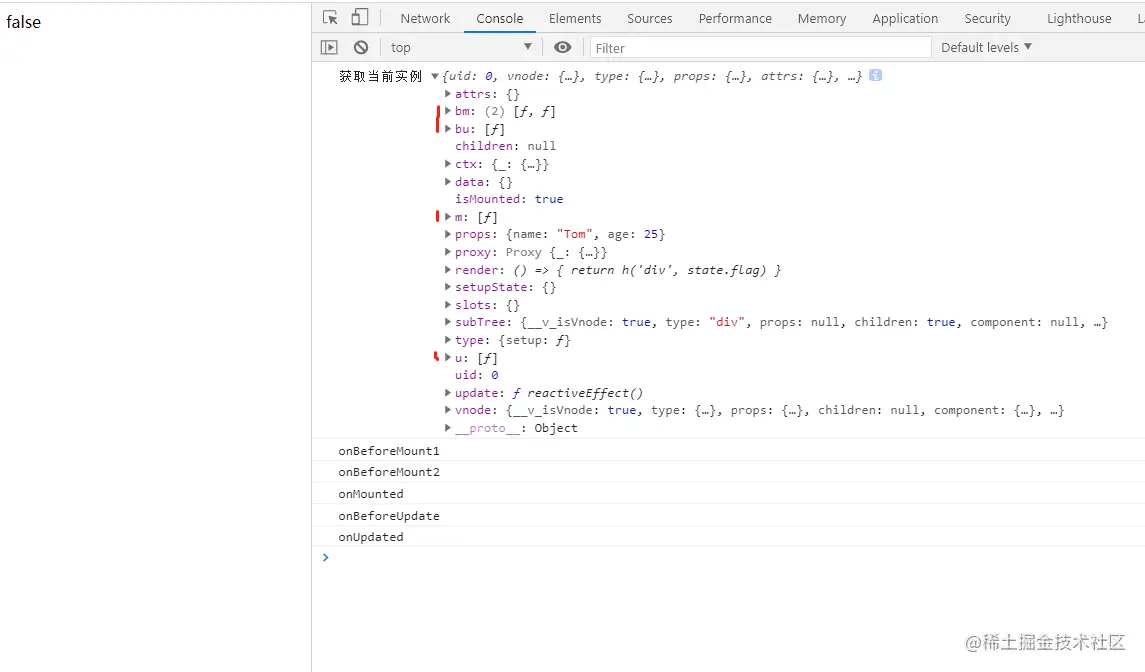
Task: Switch to the Performance tab
Action: pos(735,18)
